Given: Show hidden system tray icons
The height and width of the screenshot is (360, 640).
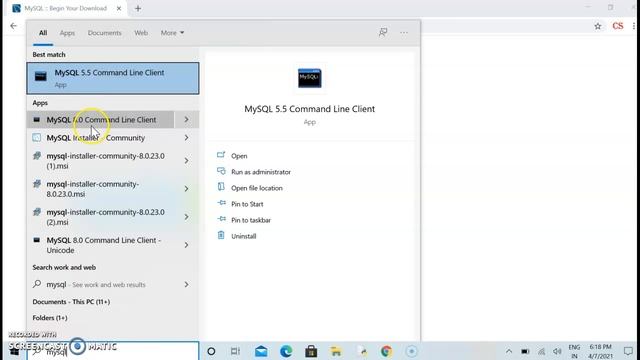Looking at the screenshot, I should pyautogui.click(x=509, y=351).
